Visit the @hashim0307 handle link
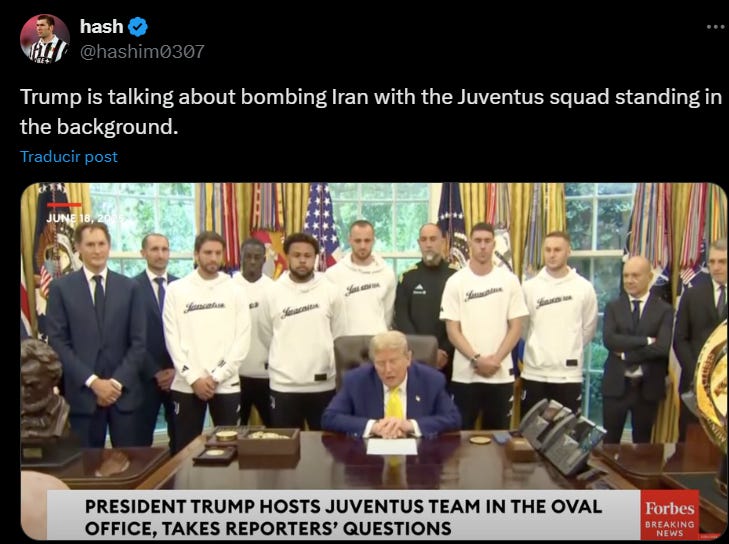Viewport: 729px width, 544px height. (142, 51)
